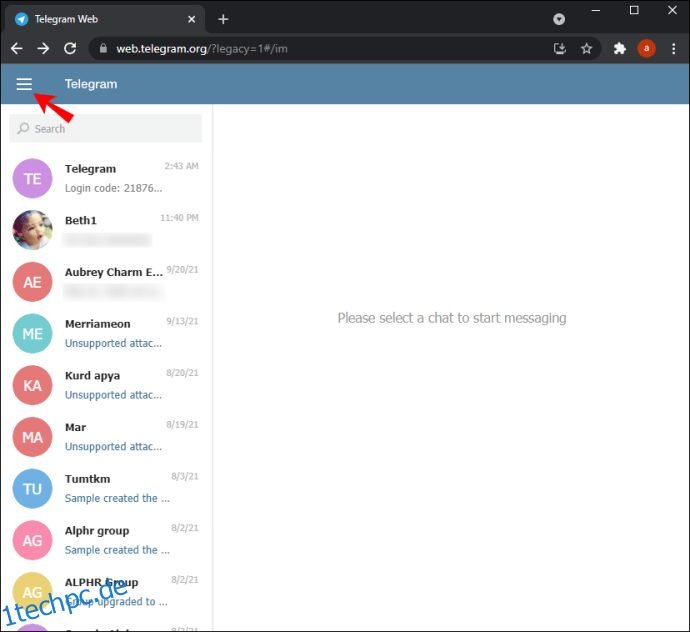690x632 pixels.
Task: Click the Telegram header title
Action: pos(91,84)
